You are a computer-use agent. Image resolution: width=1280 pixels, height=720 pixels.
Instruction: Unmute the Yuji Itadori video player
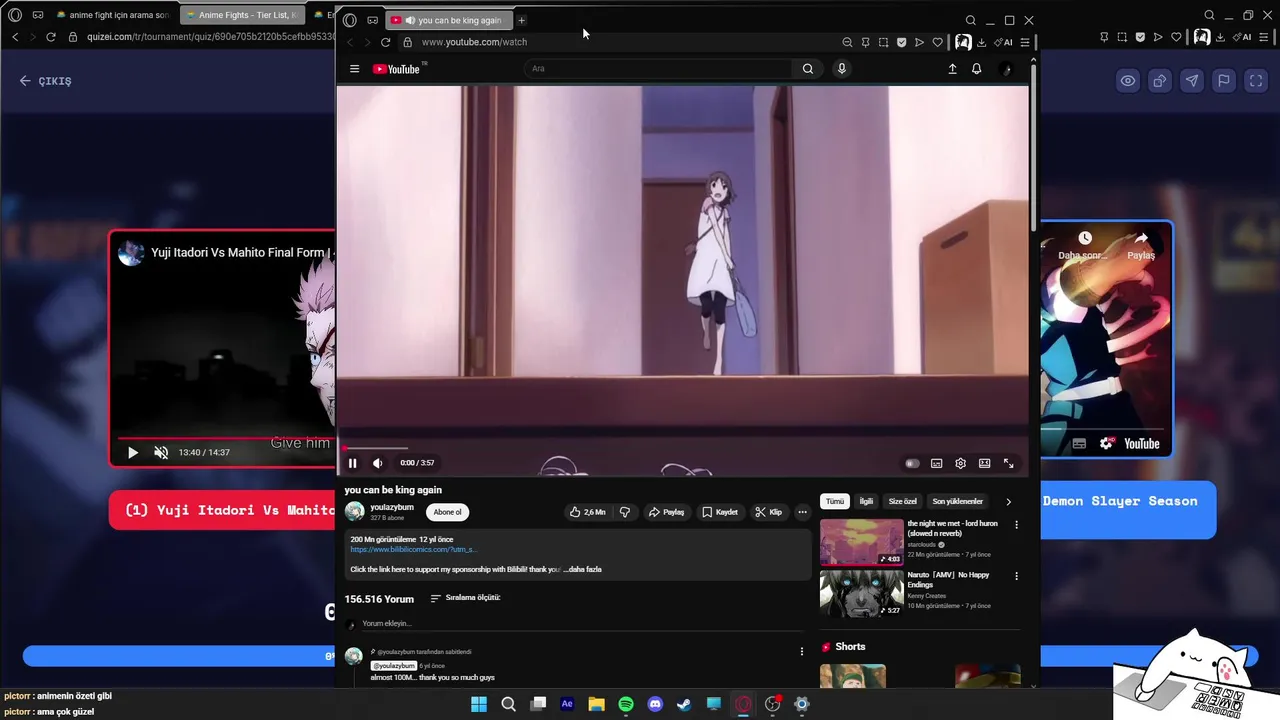[161, 453]
